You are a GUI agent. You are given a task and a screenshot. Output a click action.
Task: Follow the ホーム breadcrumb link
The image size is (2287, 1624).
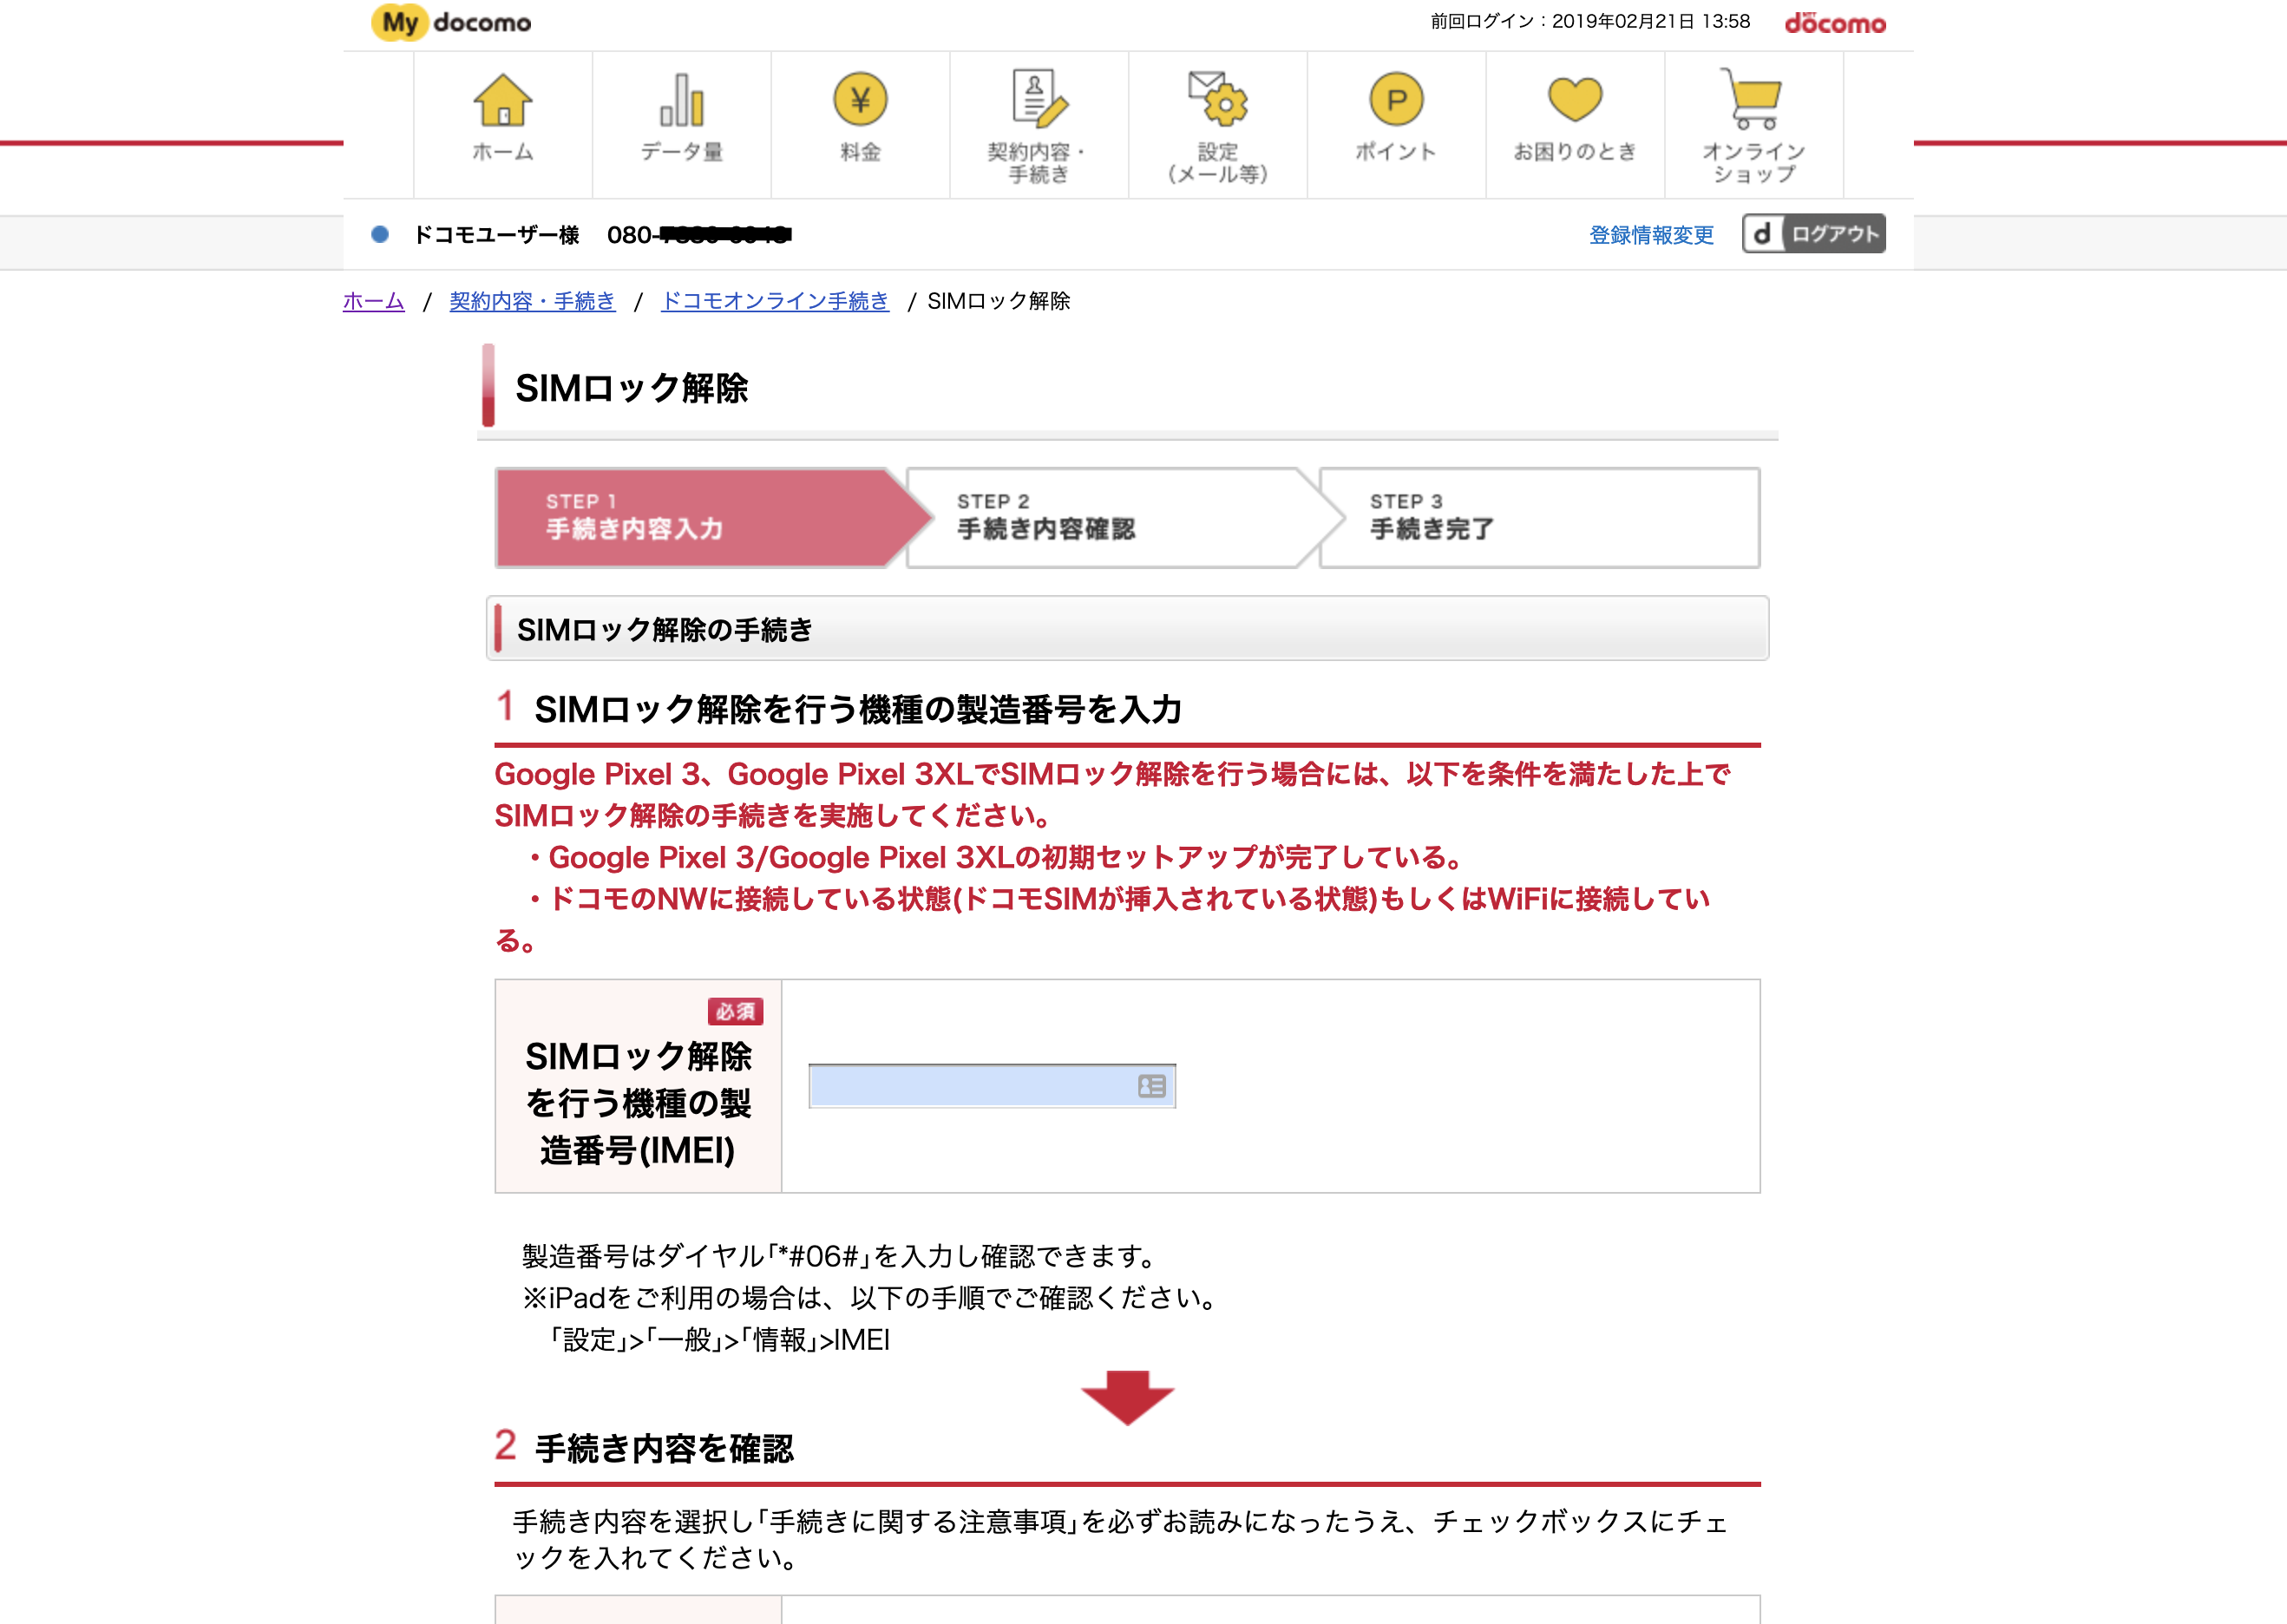coord(373,301)
